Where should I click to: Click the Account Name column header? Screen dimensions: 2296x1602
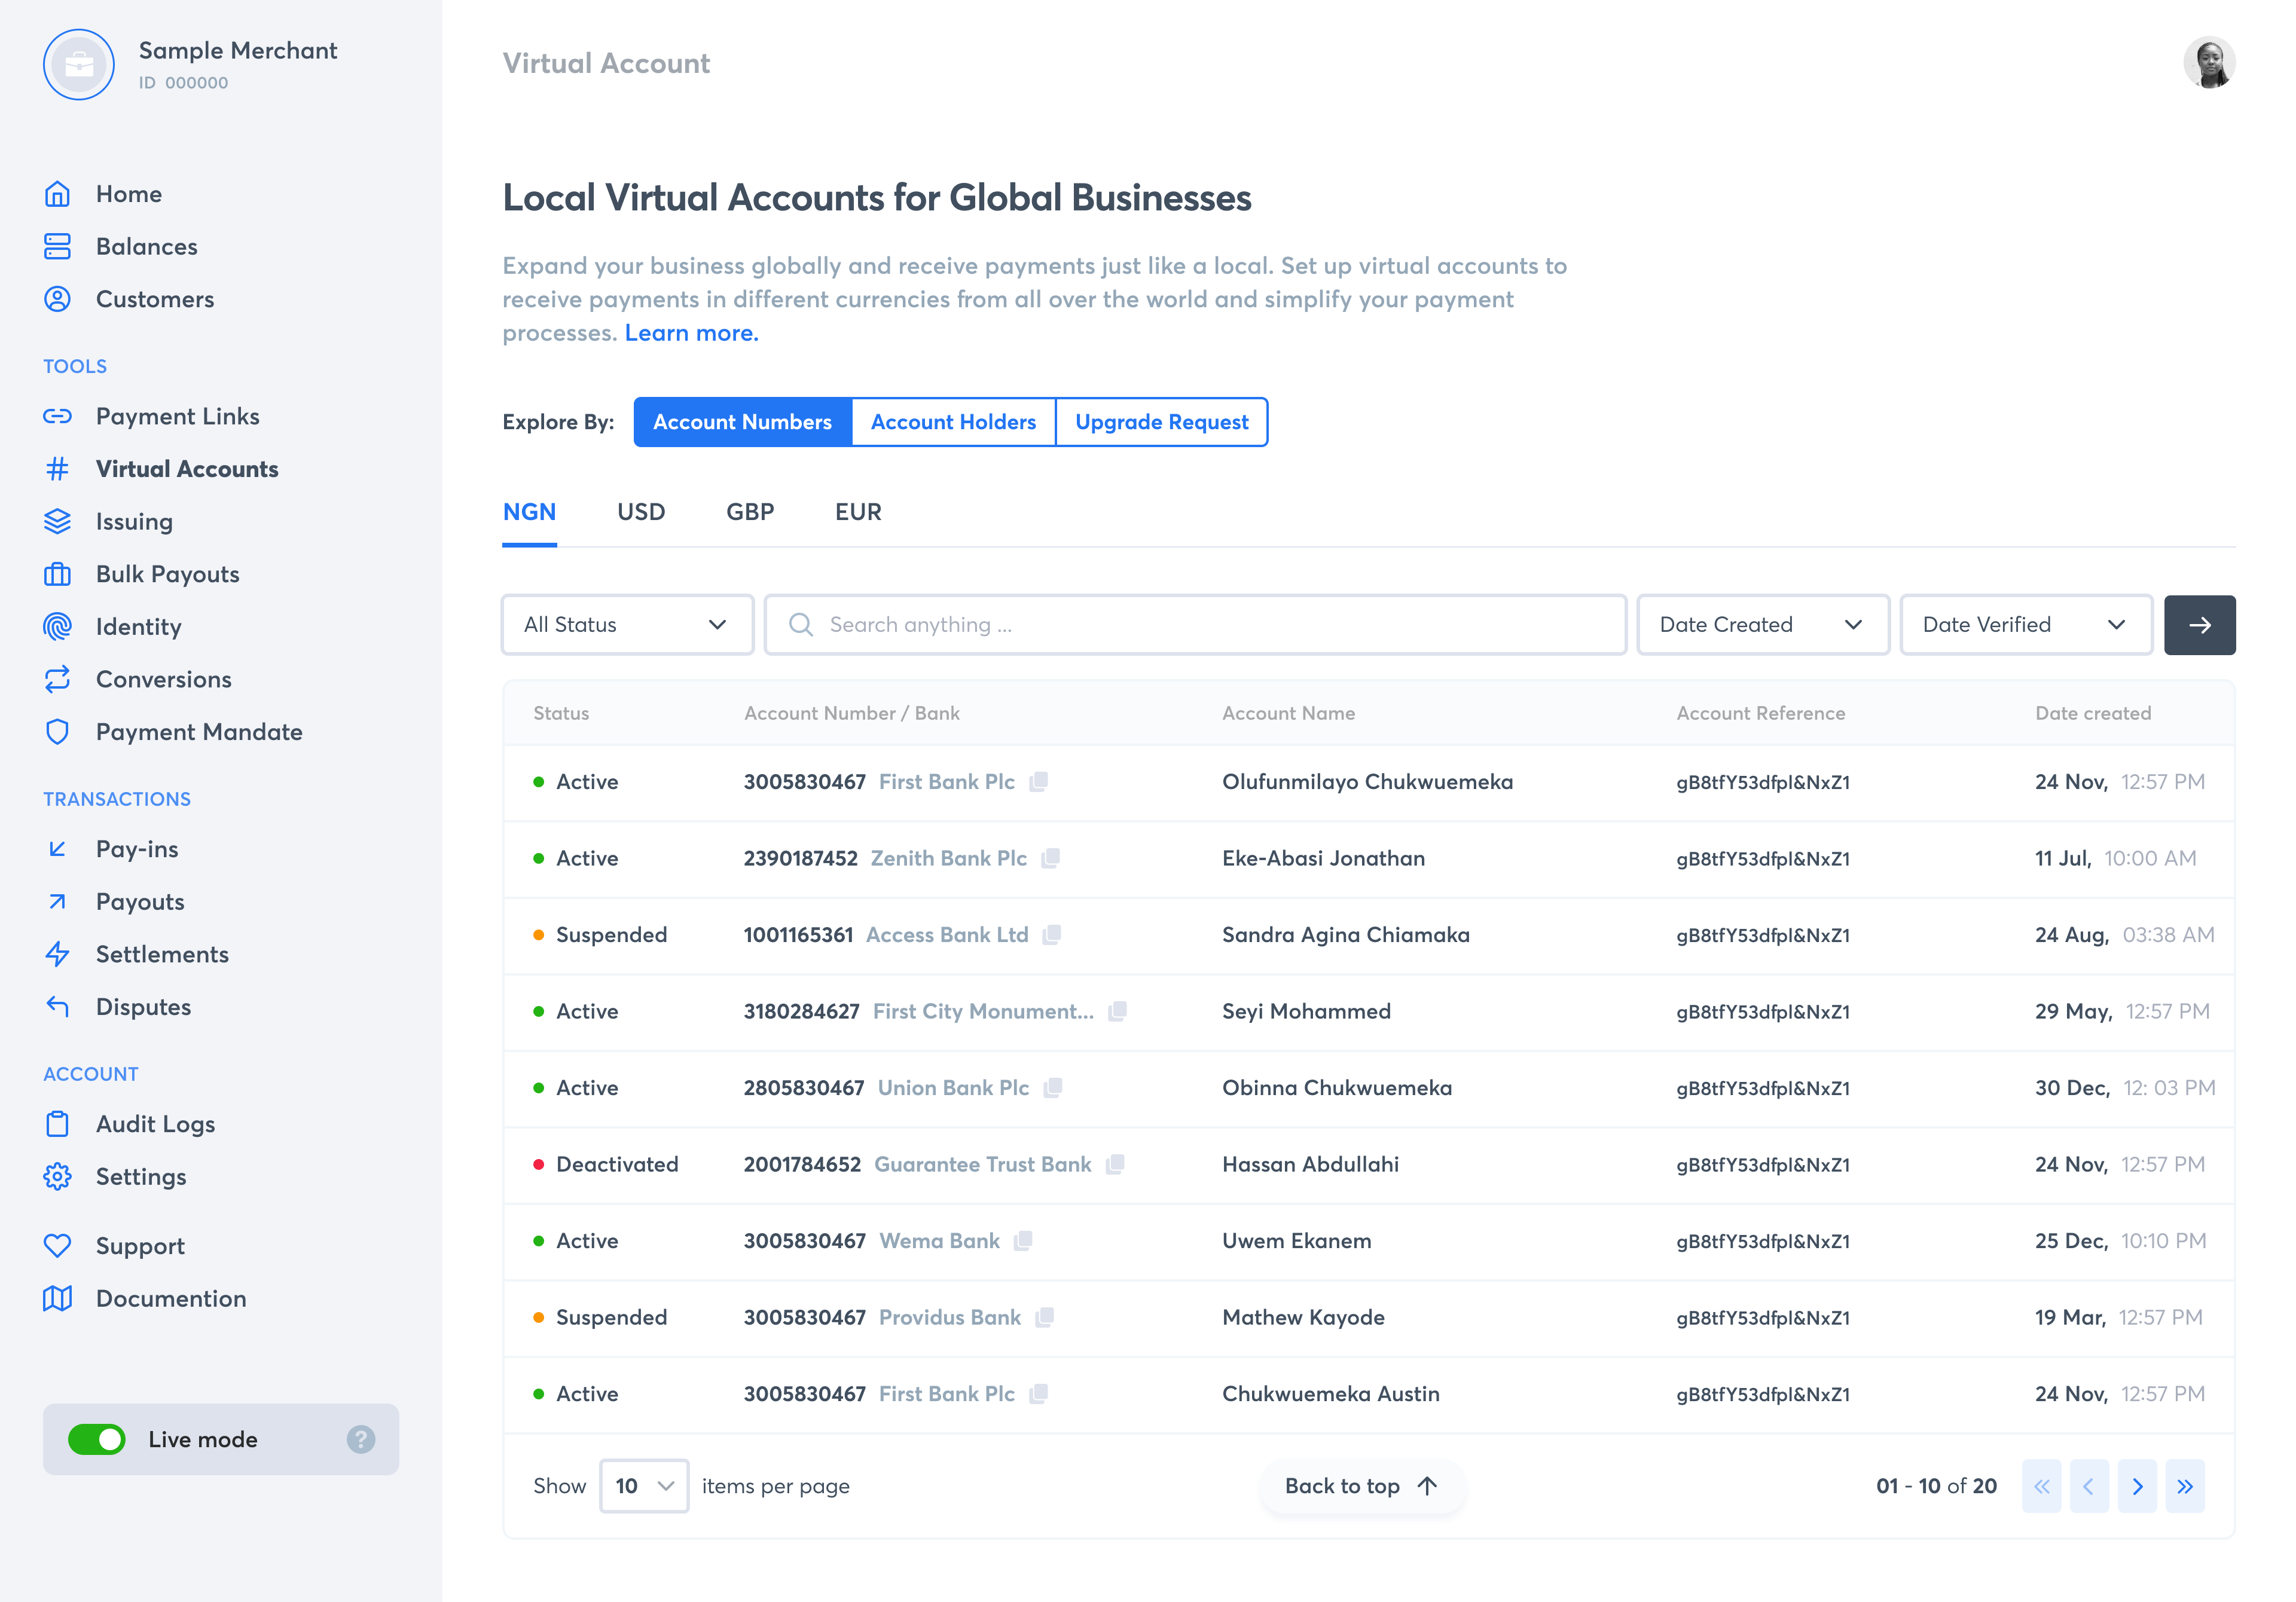click(x=1288, y=713)
